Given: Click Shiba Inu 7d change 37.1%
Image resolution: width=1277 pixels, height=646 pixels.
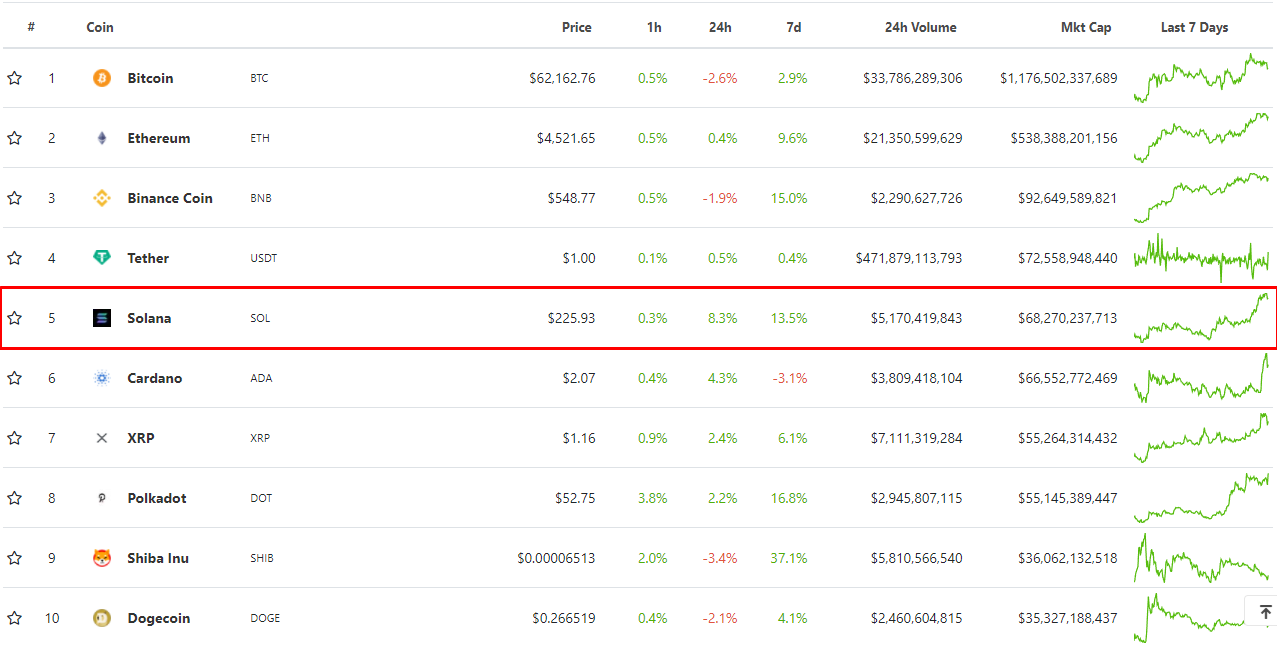Looking at the screenshot, I should pyautogui.click(x=789, y=558).
